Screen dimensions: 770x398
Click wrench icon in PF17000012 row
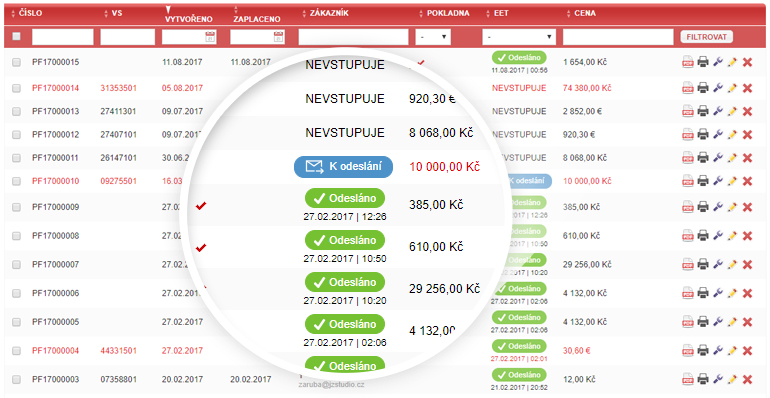tap(718, 134)
